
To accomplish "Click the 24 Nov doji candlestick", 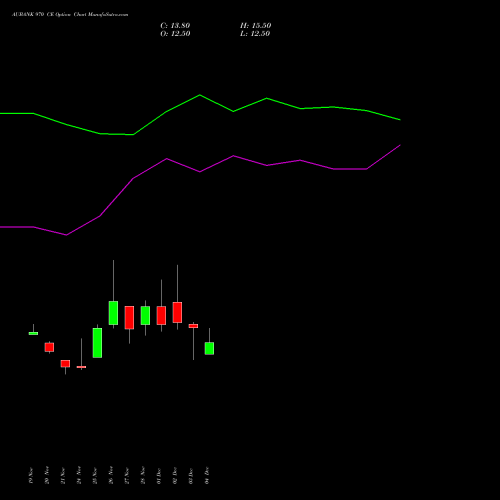I will 81,367.
